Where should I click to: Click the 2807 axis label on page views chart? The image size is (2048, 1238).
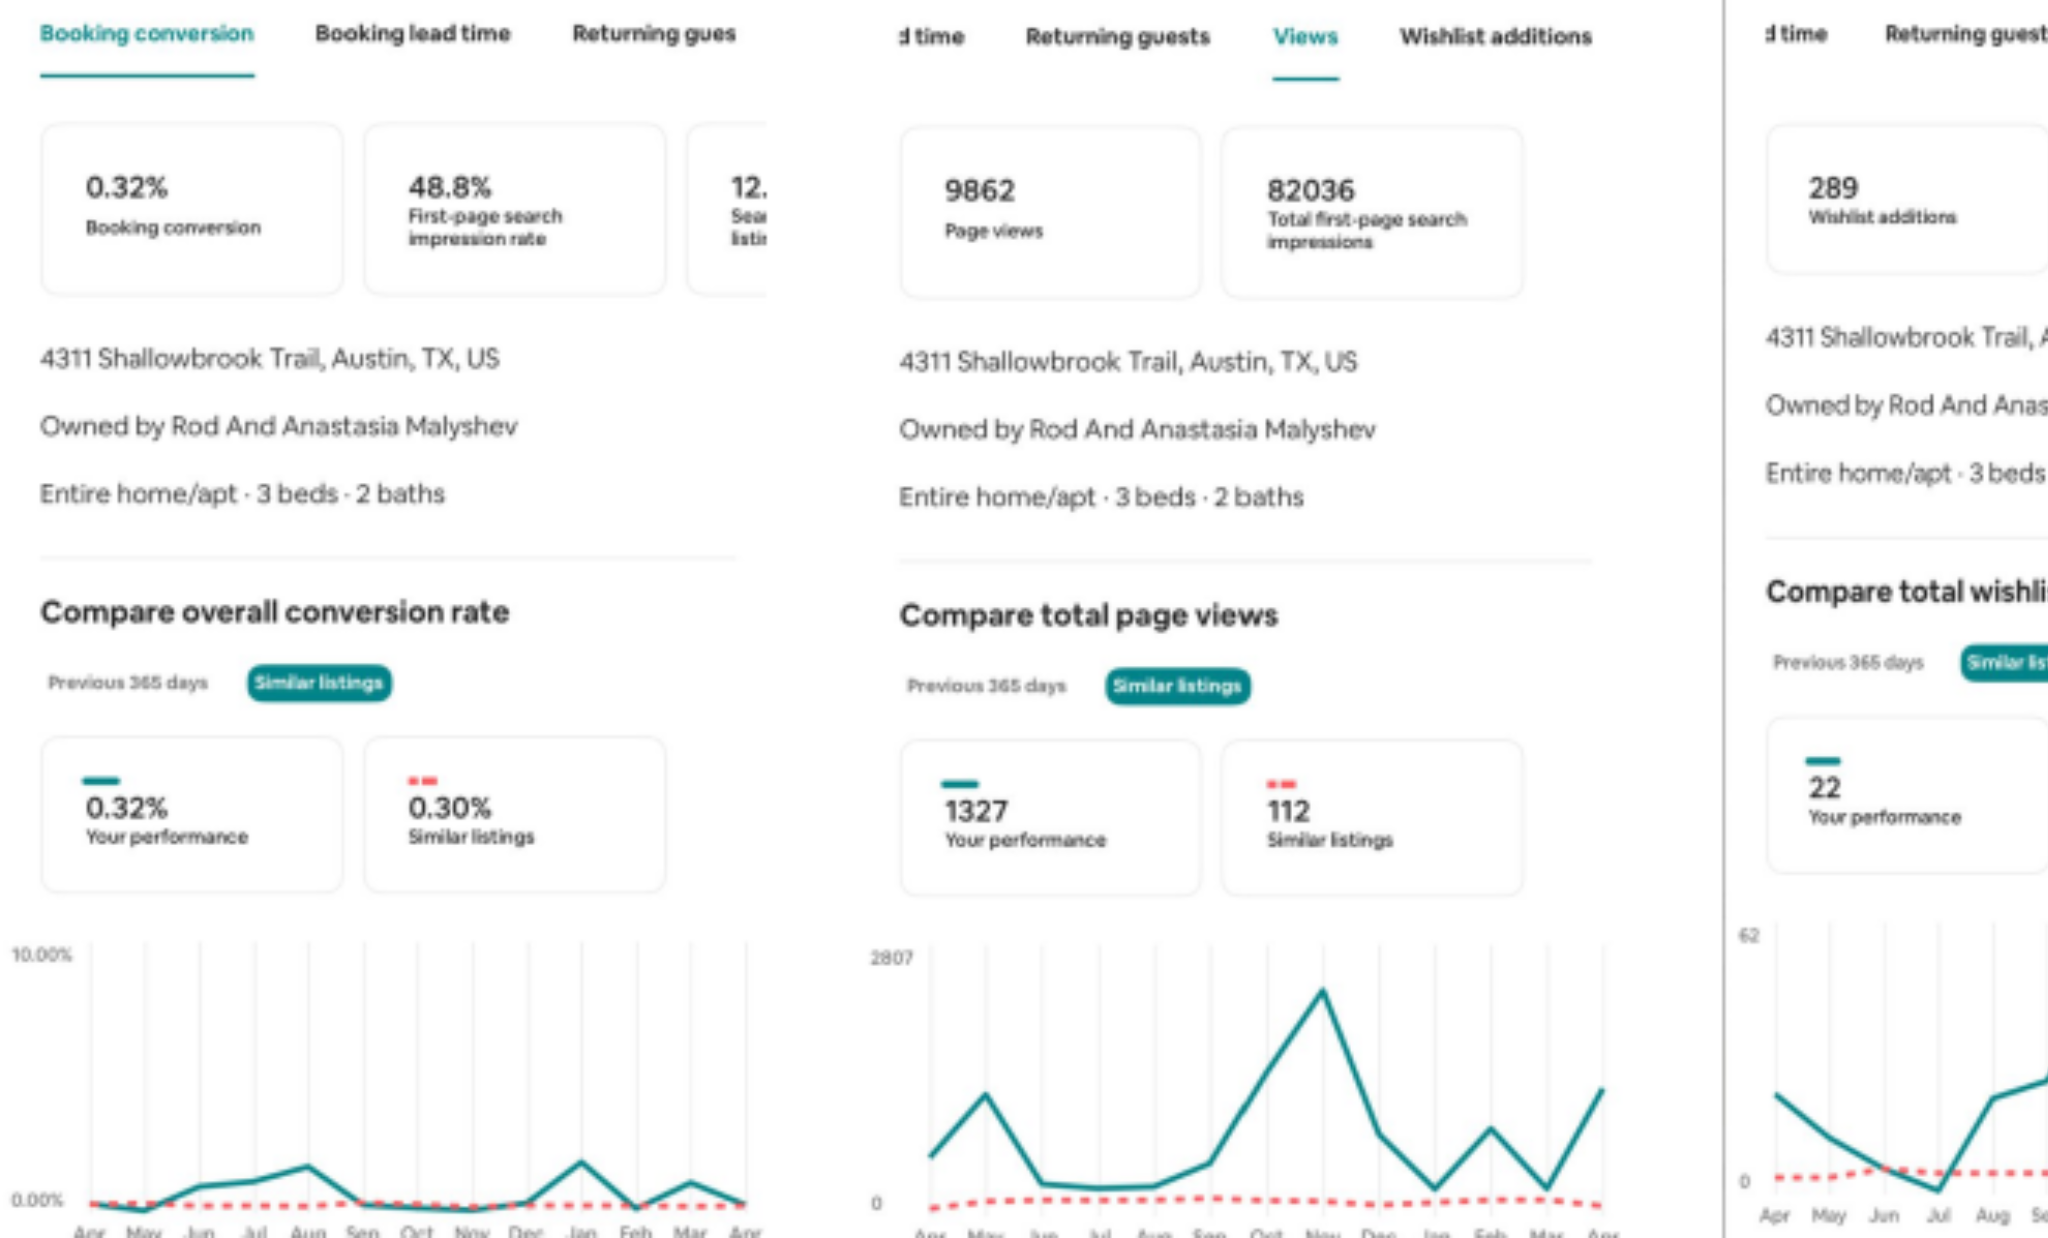891,958
